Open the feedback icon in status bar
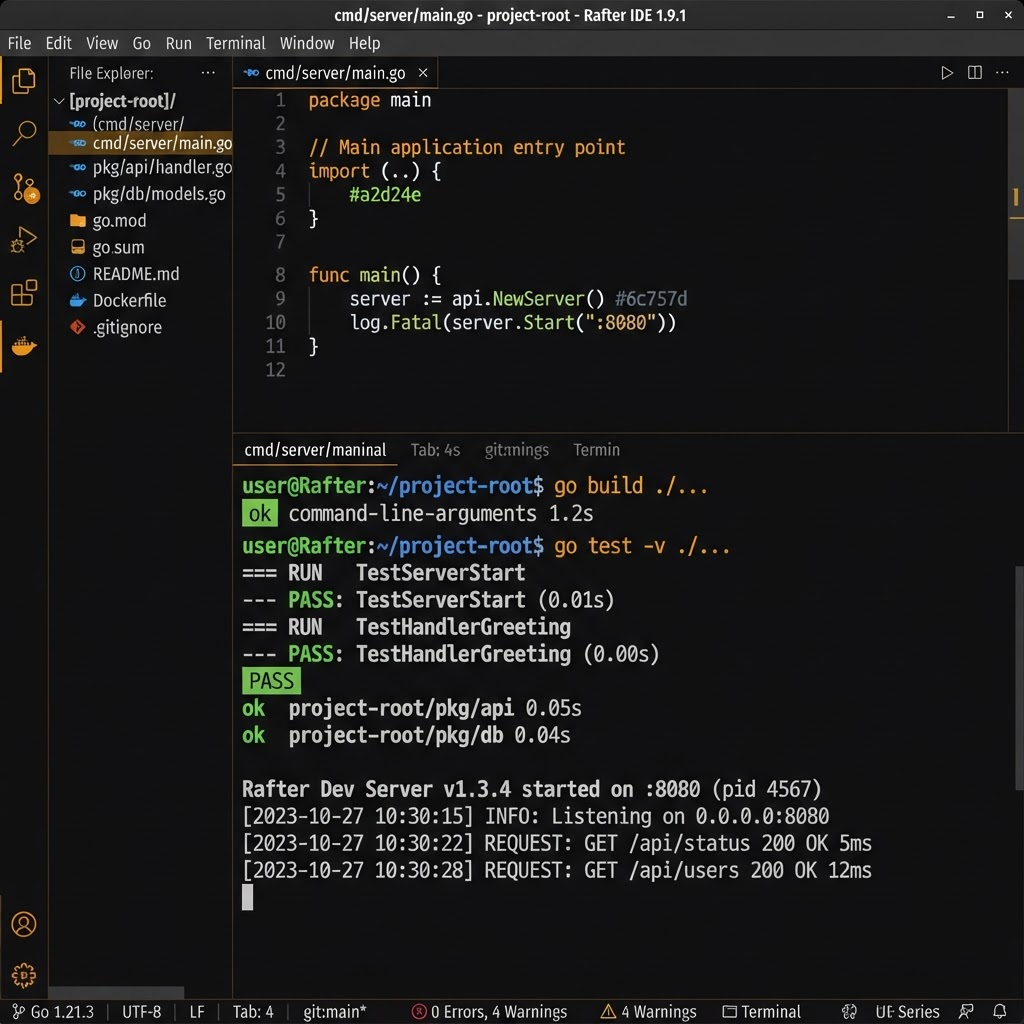This screenshot has height=1024, width=1024. [966, 1012]
